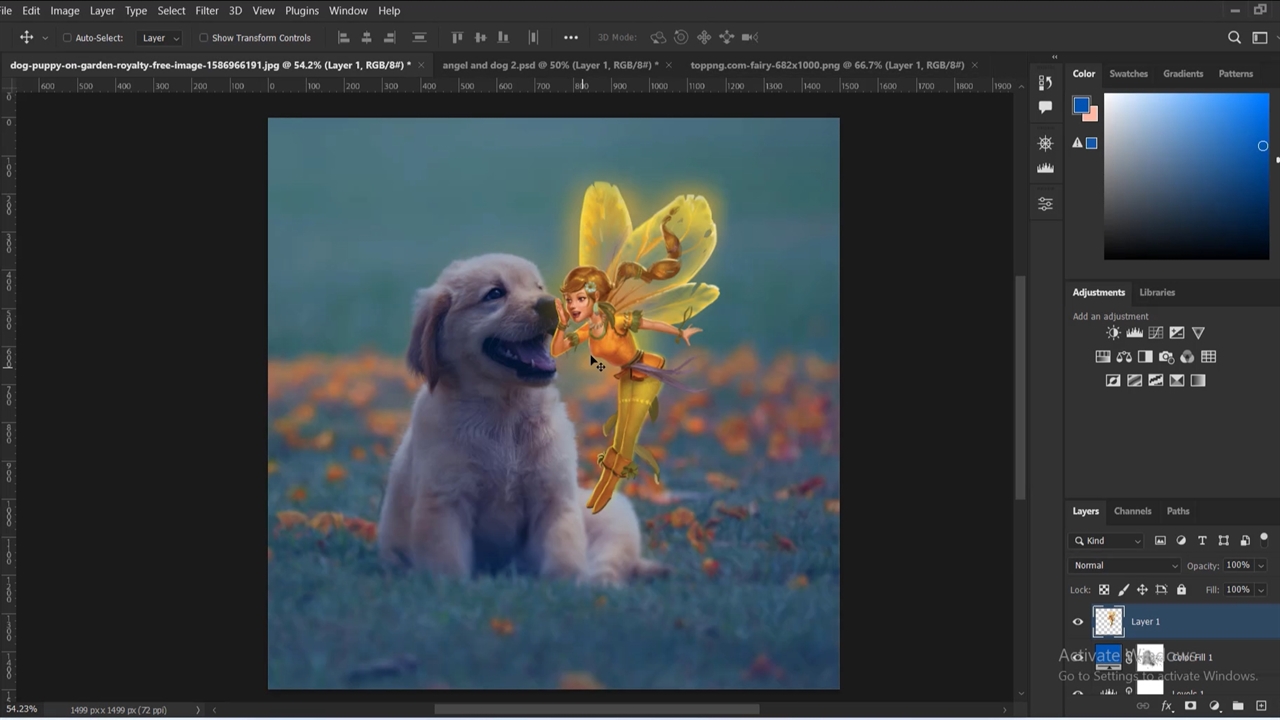The image size is (1280, 720).
Task: Click the blue foreground color swatch
Action: pyautogui.click(x=1080, y=105)
